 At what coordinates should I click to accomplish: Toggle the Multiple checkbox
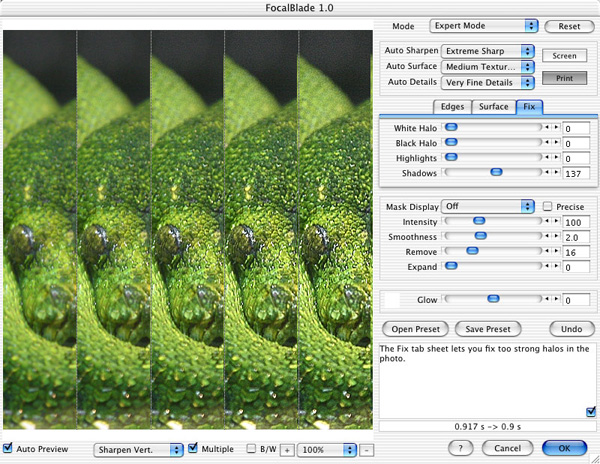pyautogui.click(x=194, y=449)
